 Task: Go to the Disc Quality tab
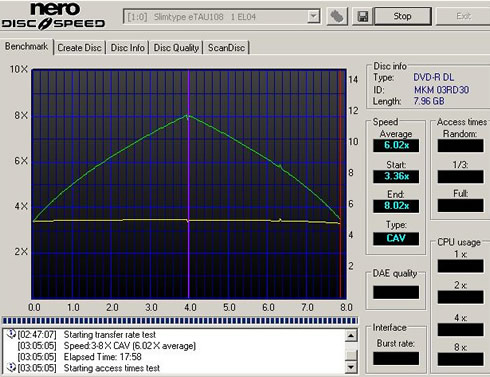click(x=176, y=48)
